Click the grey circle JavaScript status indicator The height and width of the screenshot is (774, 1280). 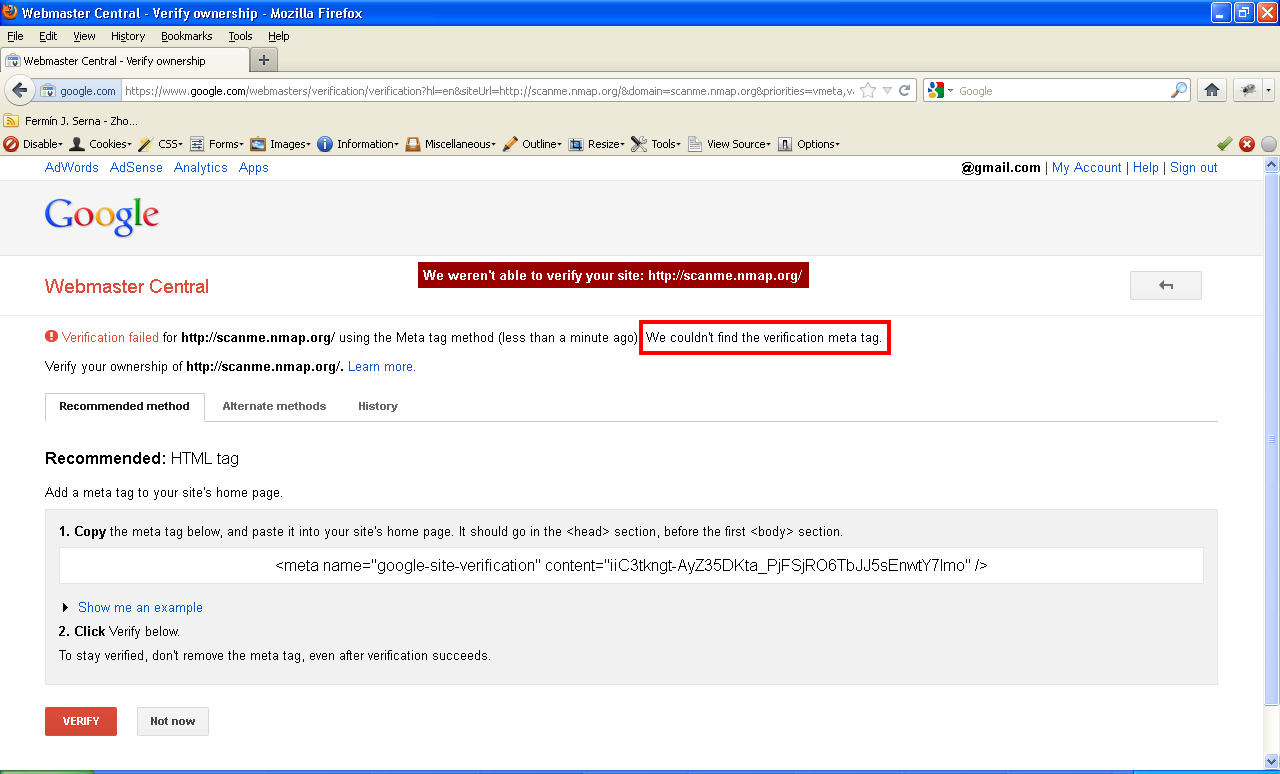tap(1269, 144)
